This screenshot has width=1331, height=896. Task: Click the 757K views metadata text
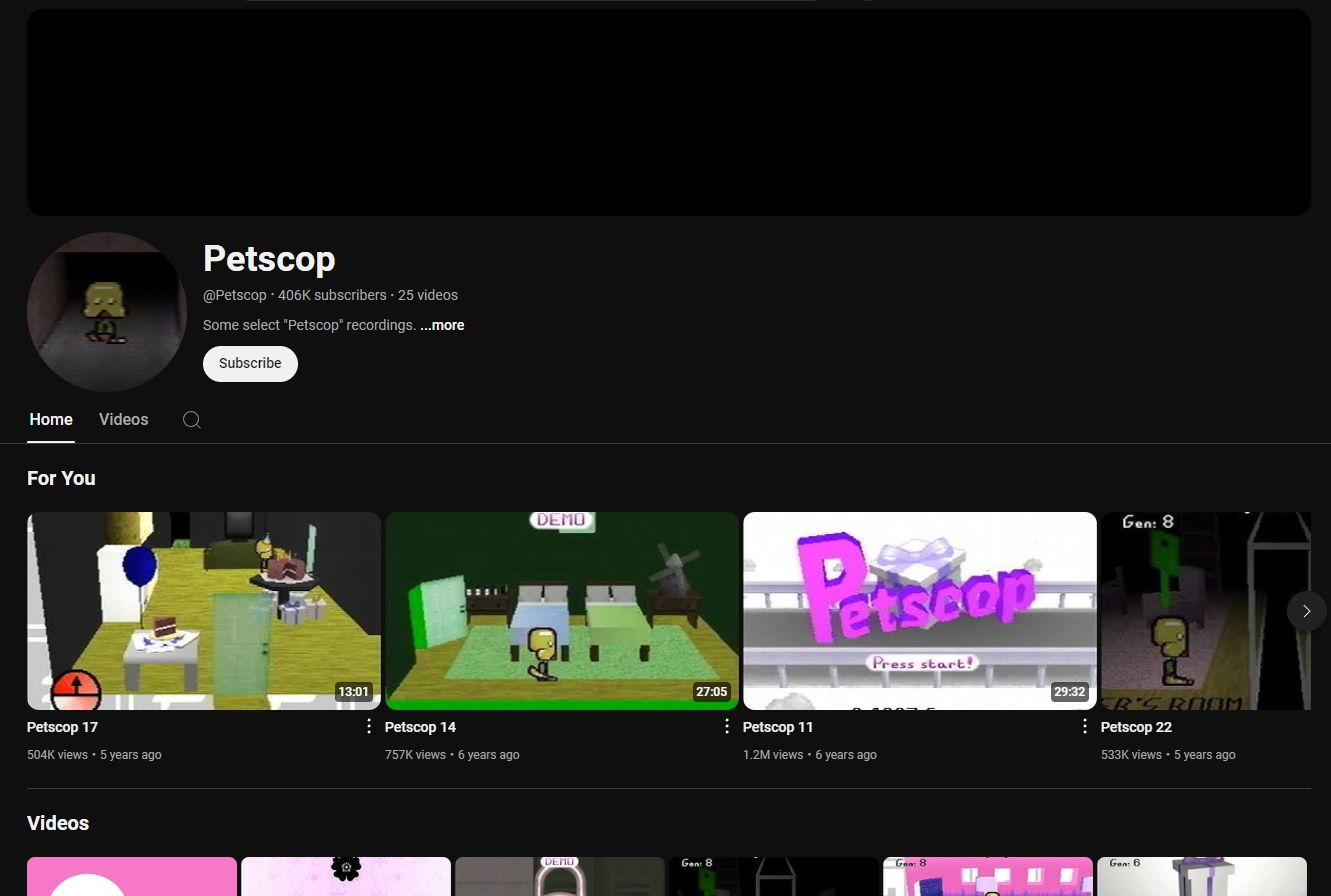pos(415,755)
